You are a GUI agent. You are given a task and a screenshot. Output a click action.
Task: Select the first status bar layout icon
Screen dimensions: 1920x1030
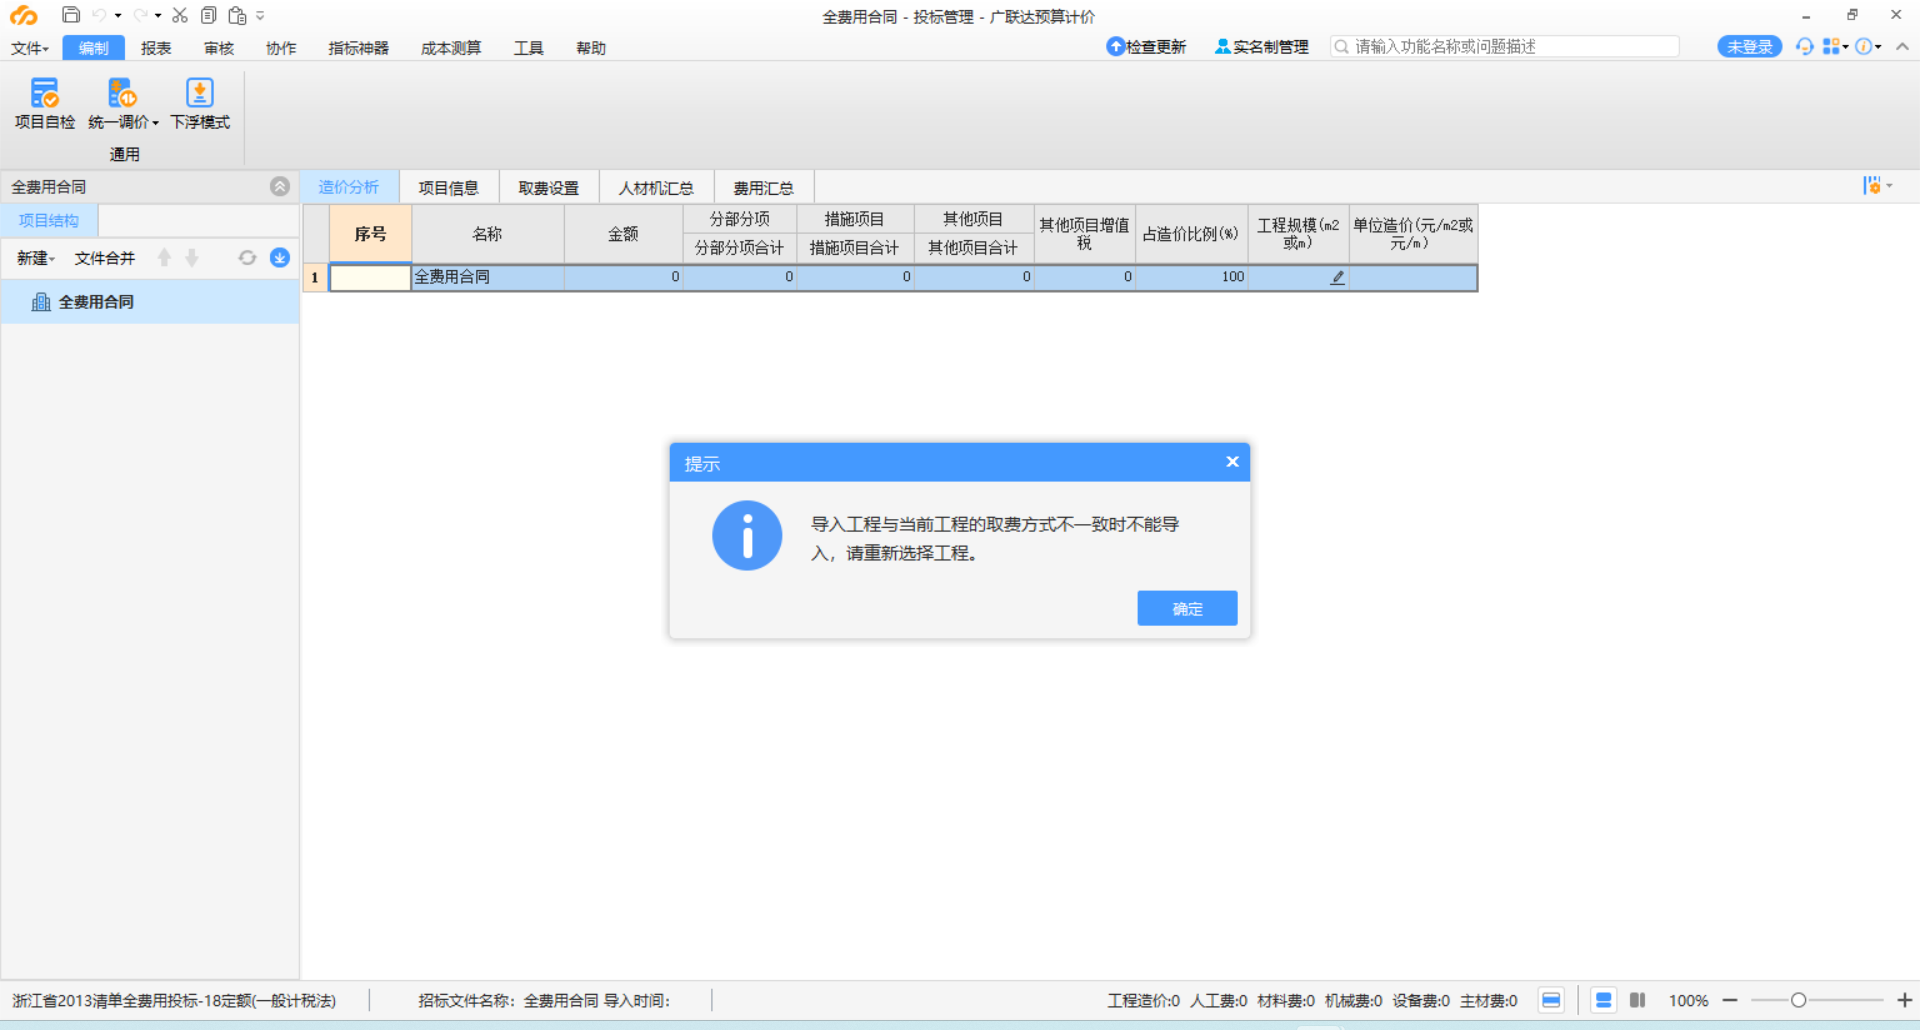click(1551, 1000)
